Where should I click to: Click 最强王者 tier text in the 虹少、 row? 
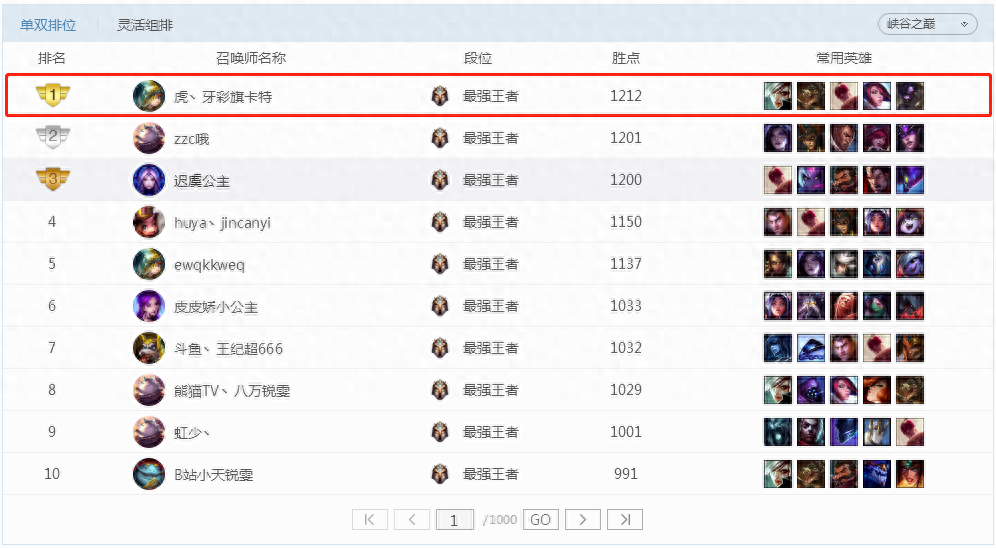[x=490, y=432]
